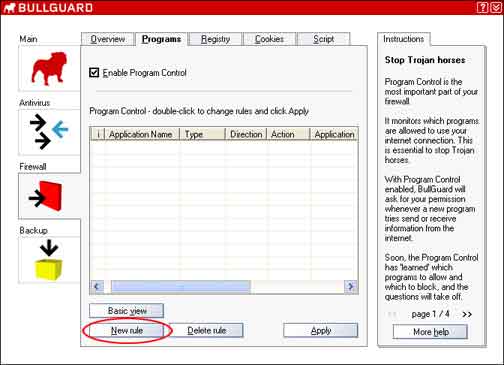Open the Backup yellow box icon
The image size is (504, 365).
tap(49, 259)
